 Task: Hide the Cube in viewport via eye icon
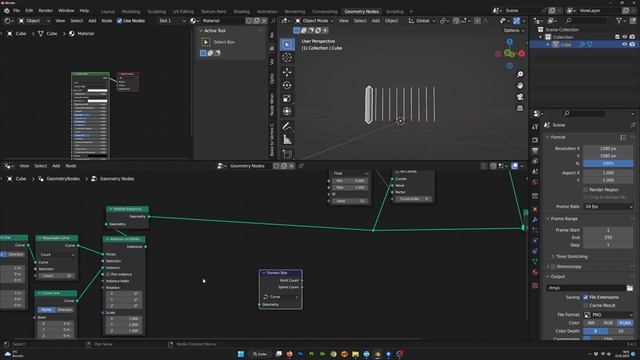click(x=624, y=44)
